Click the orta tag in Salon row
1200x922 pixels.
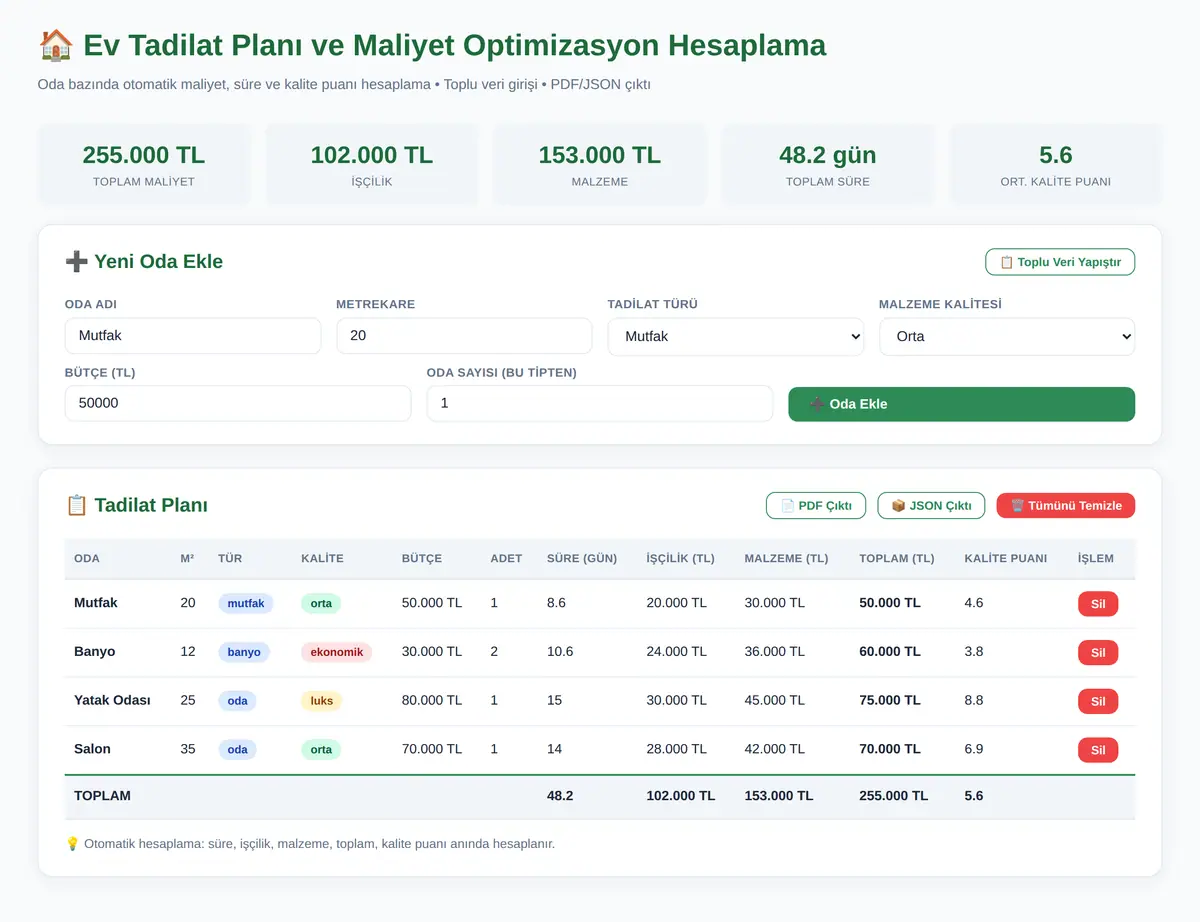point(321,750)
